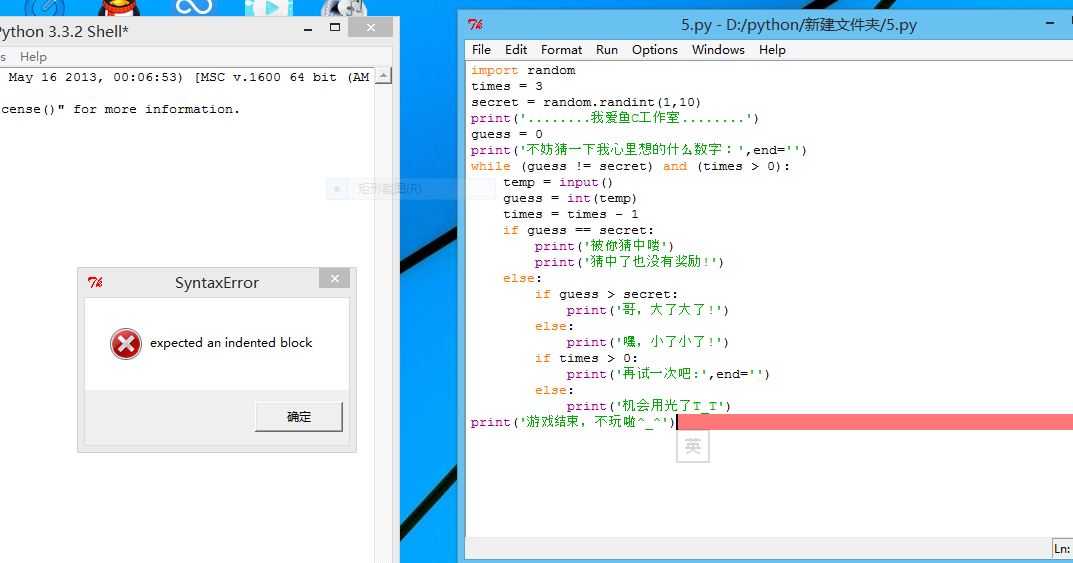This screenshot has width=1073, height=563.
Task: Open the infinity-loop cloud desktop icon
Action: (x=192, y=8)
